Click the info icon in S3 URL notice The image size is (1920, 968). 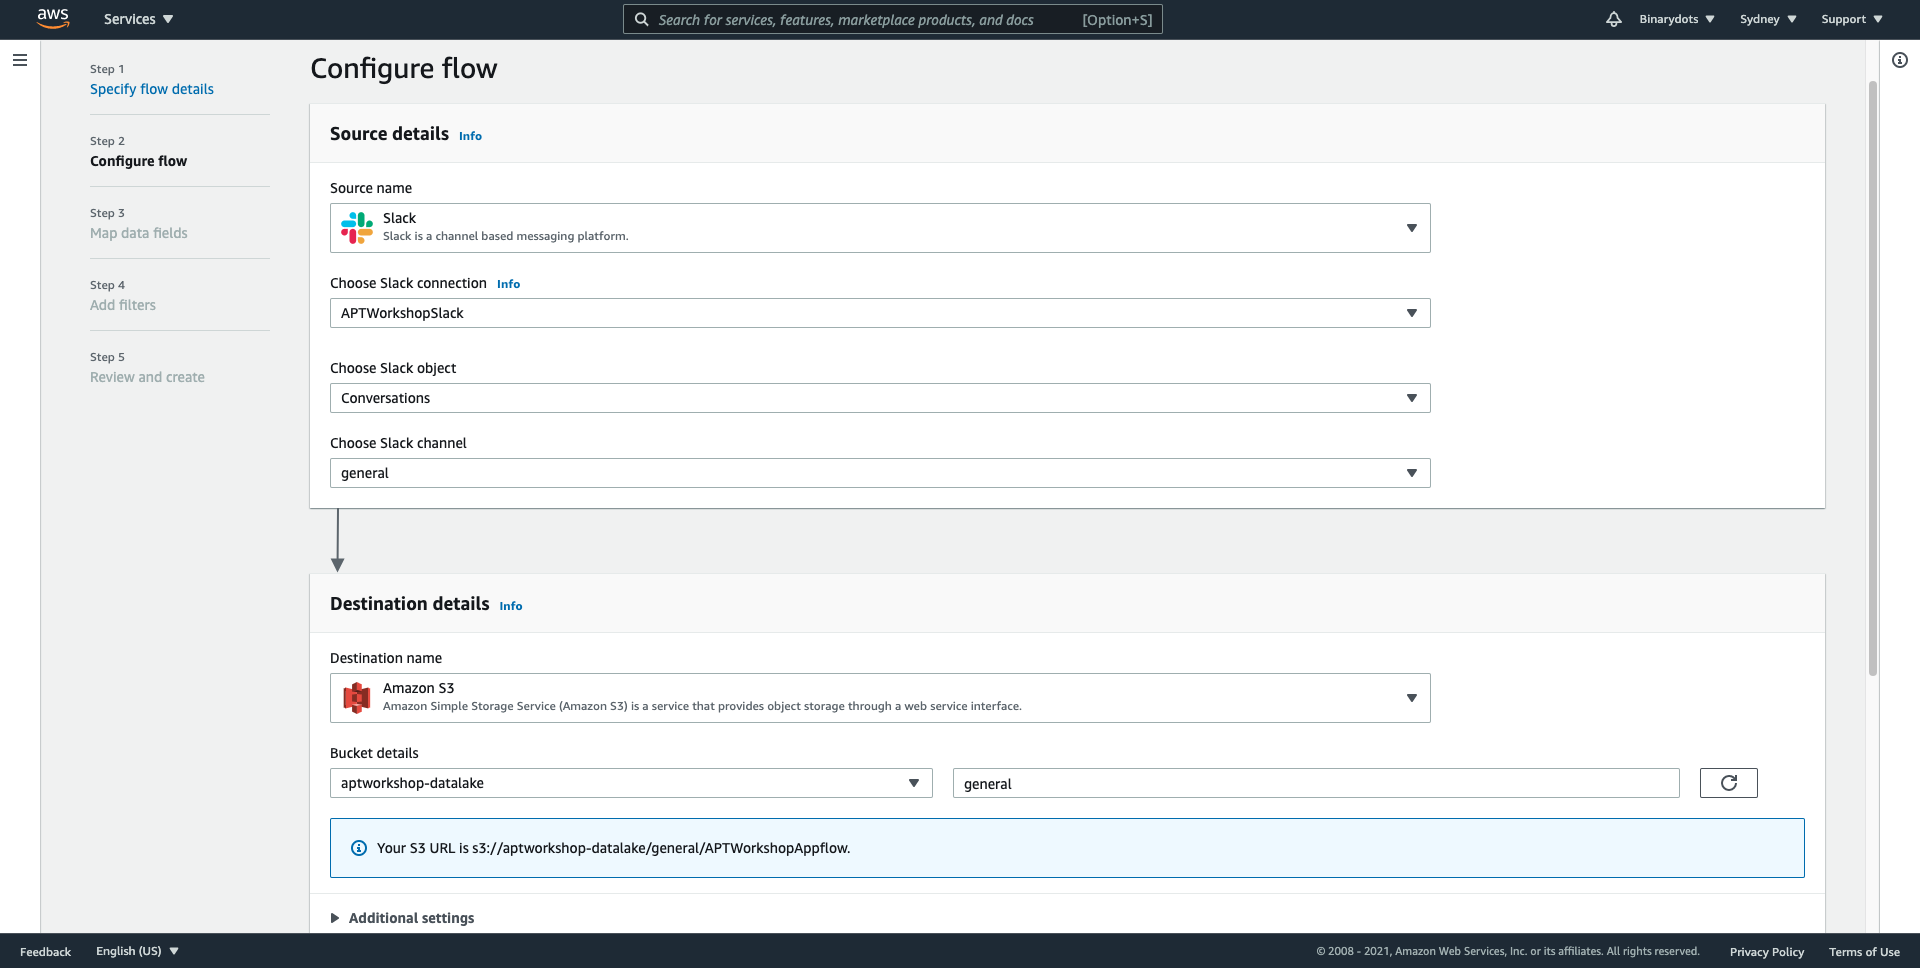click(359, 848)
